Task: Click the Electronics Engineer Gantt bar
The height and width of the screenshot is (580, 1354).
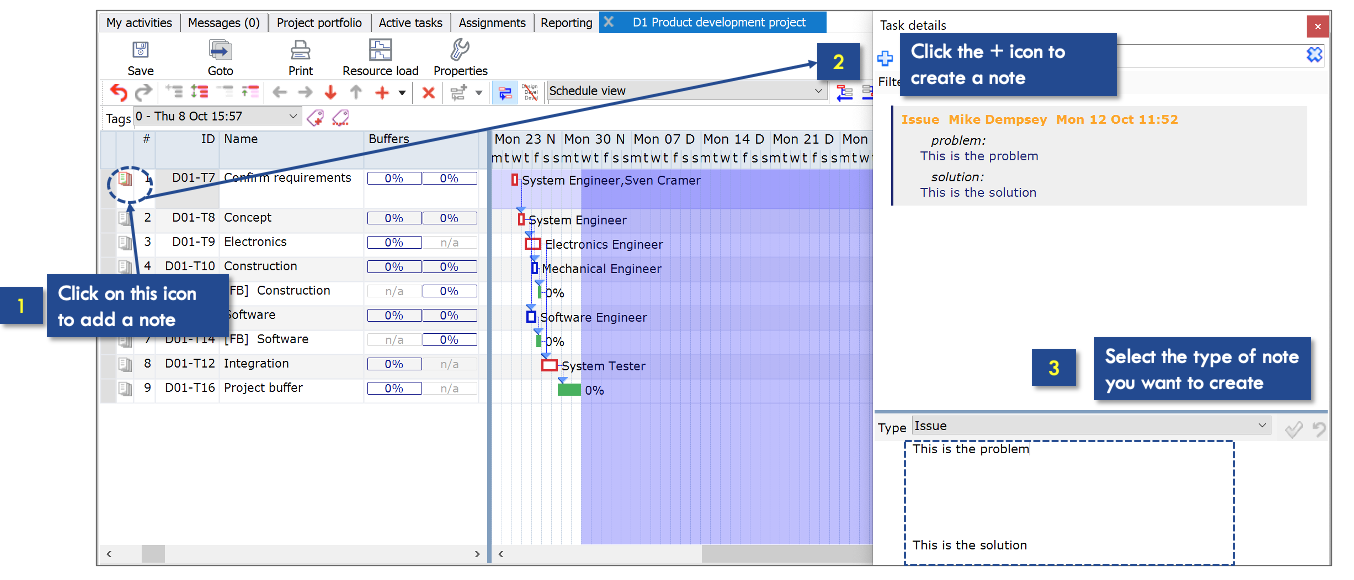Action: 533,244
